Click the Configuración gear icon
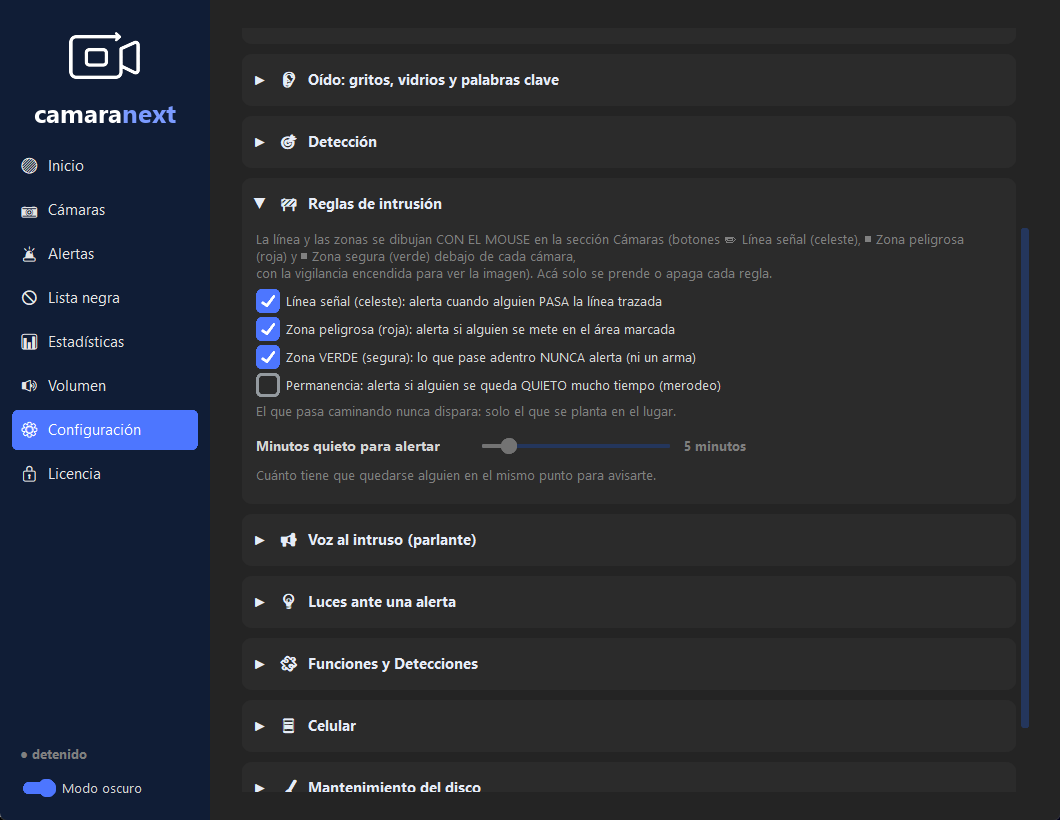 tap(29, 430)
